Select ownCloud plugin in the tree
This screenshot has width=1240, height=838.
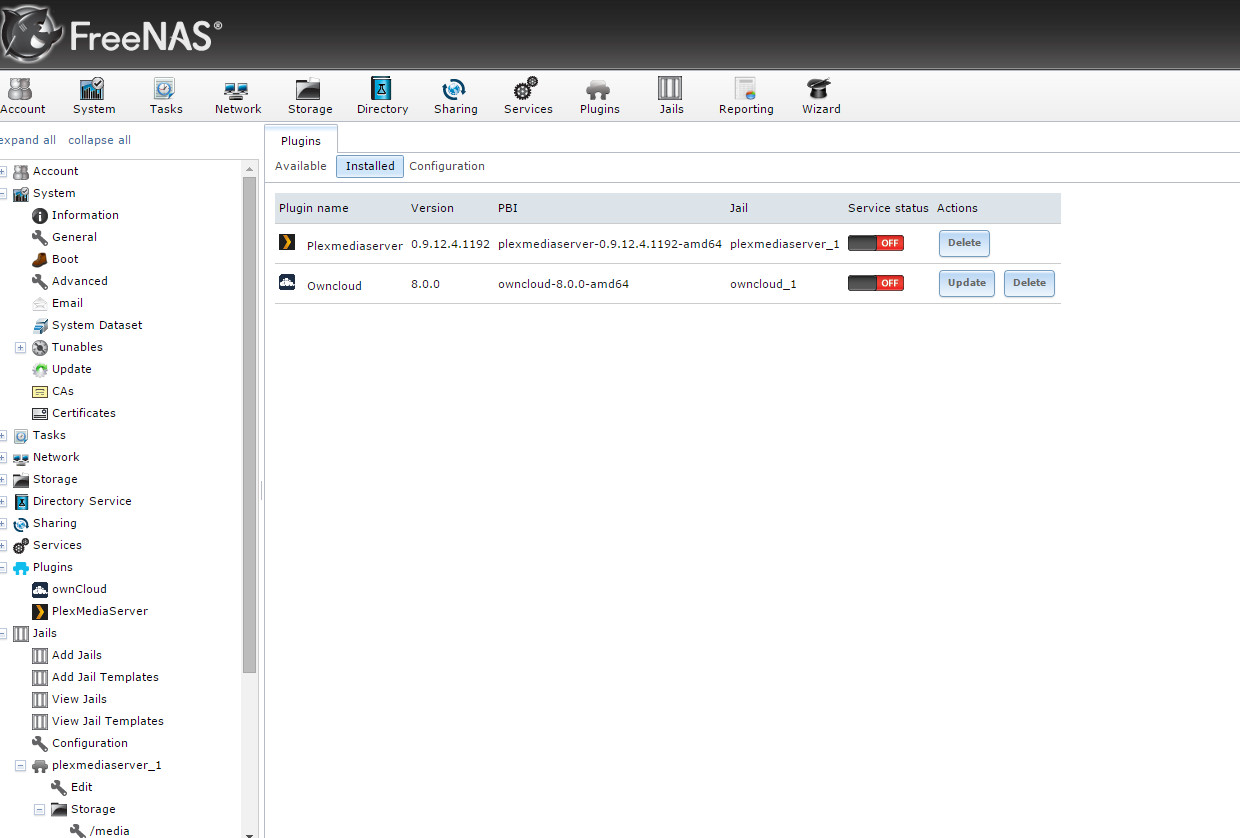(x=79, y=589)
